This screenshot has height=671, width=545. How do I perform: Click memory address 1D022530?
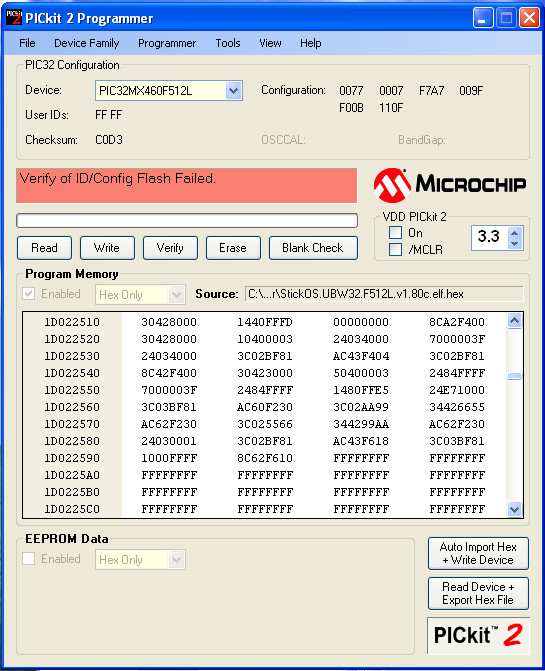coord(72,356)
